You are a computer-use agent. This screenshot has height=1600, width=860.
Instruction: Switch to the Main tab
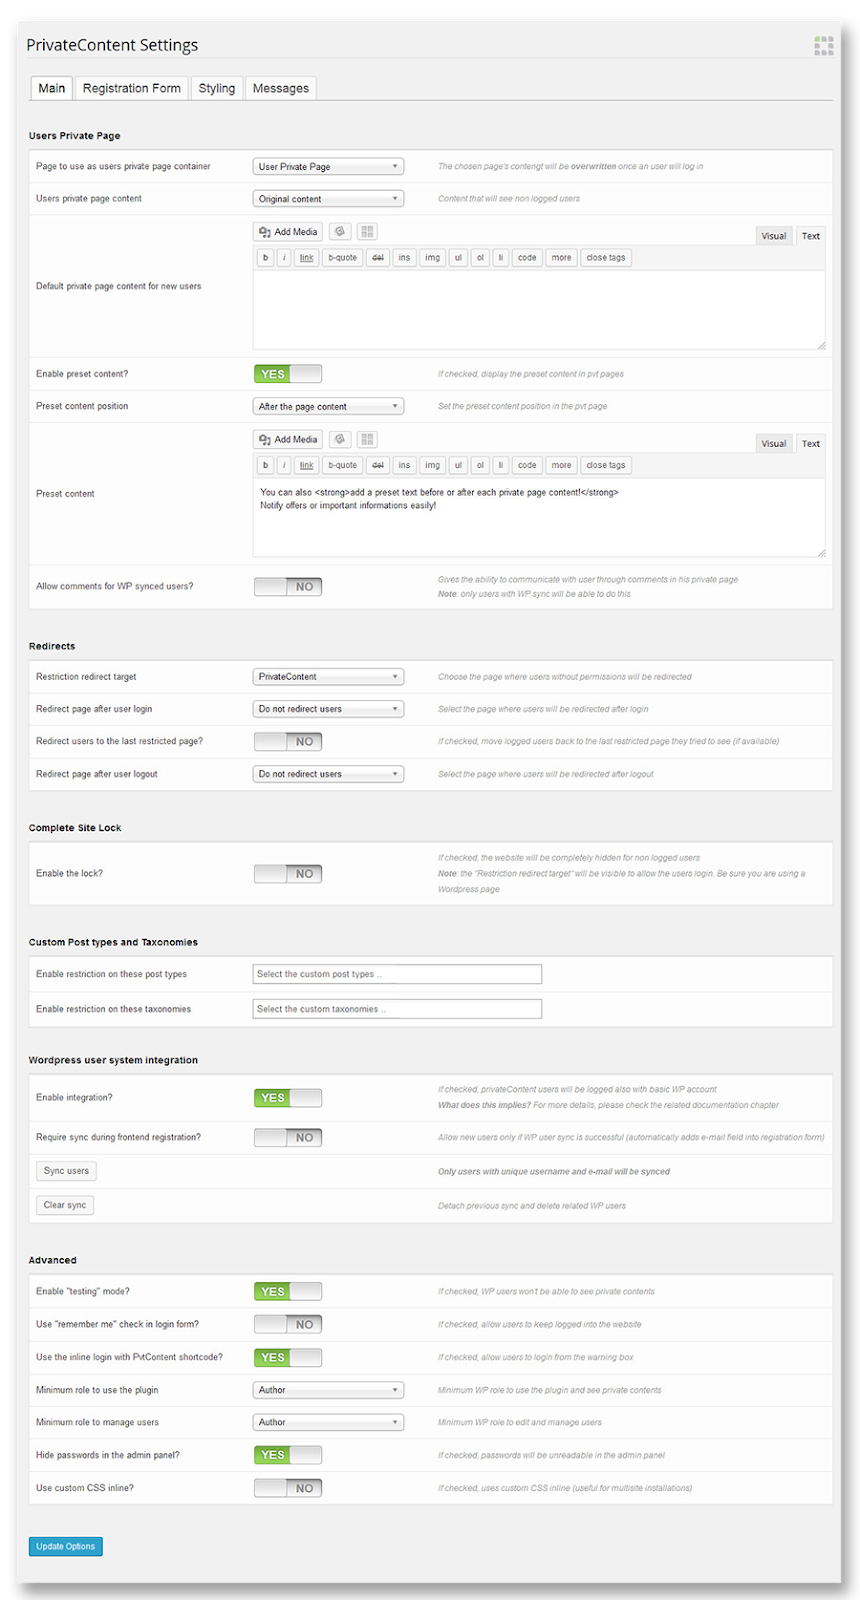[x=52, y=88]
